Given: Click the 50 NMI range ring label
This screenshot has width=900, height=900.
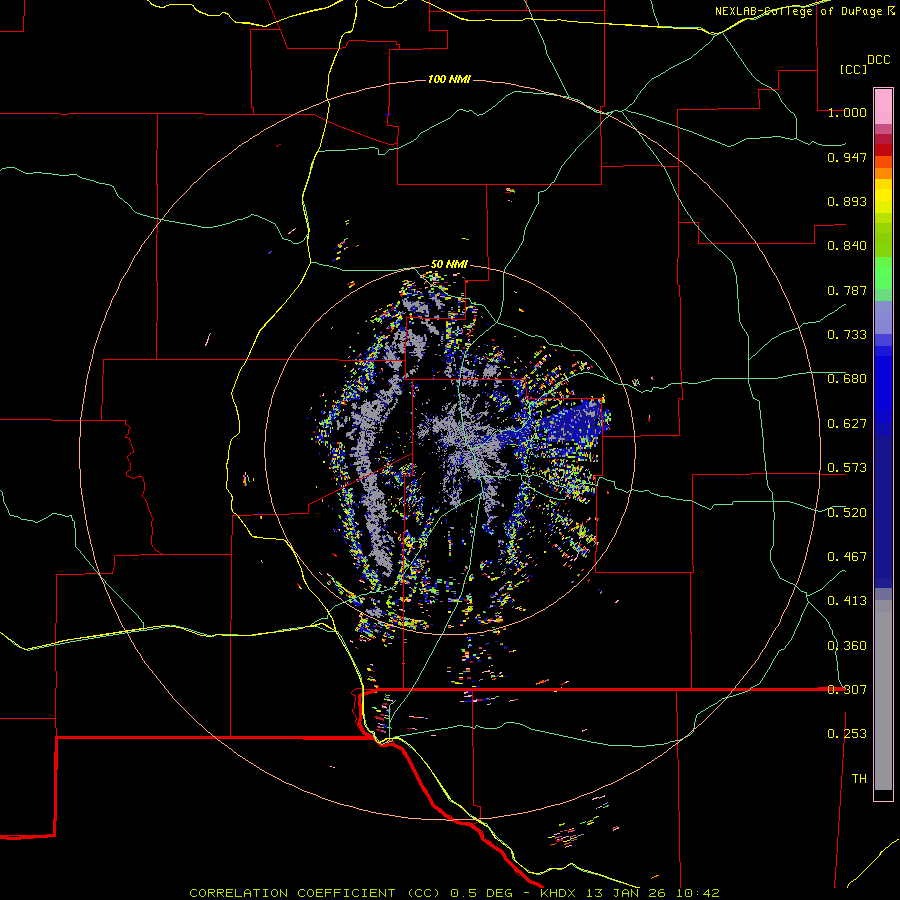Looking at the screenshot, I should 449,265.
